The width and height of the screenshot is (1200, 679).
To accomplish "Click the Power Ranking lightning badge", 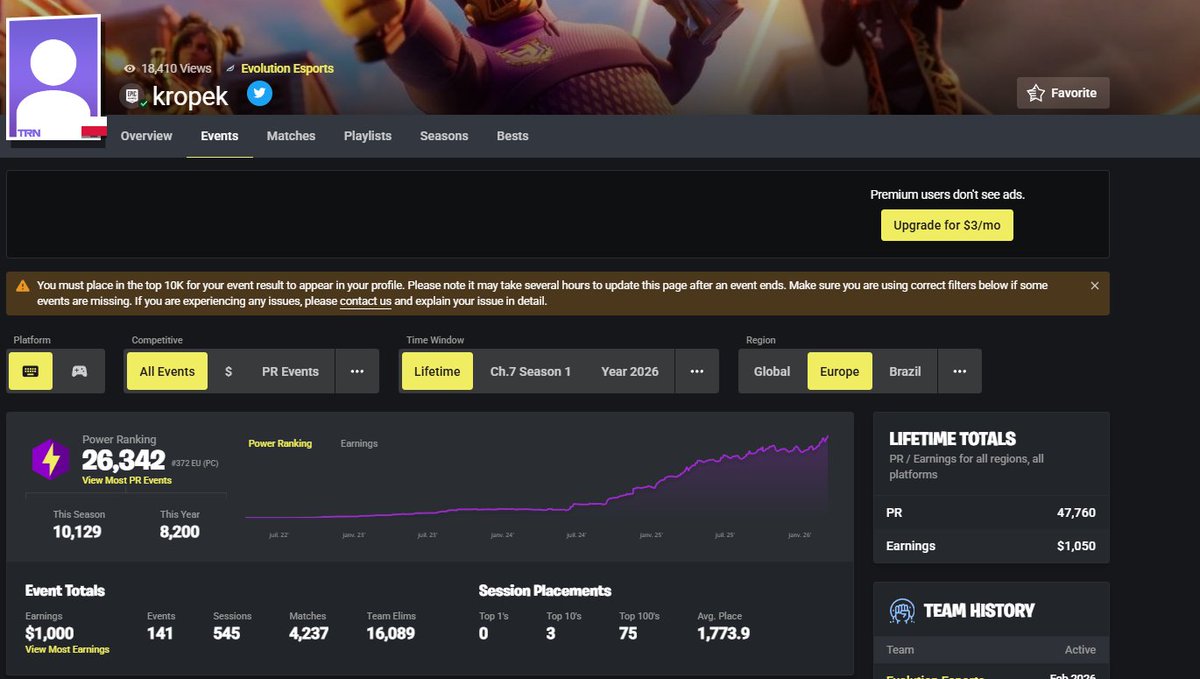I will point(49,459).
